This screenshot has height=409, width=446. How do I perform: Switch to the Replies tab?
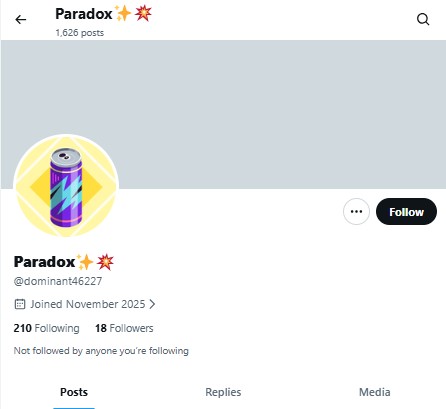(x=223, y=392)
